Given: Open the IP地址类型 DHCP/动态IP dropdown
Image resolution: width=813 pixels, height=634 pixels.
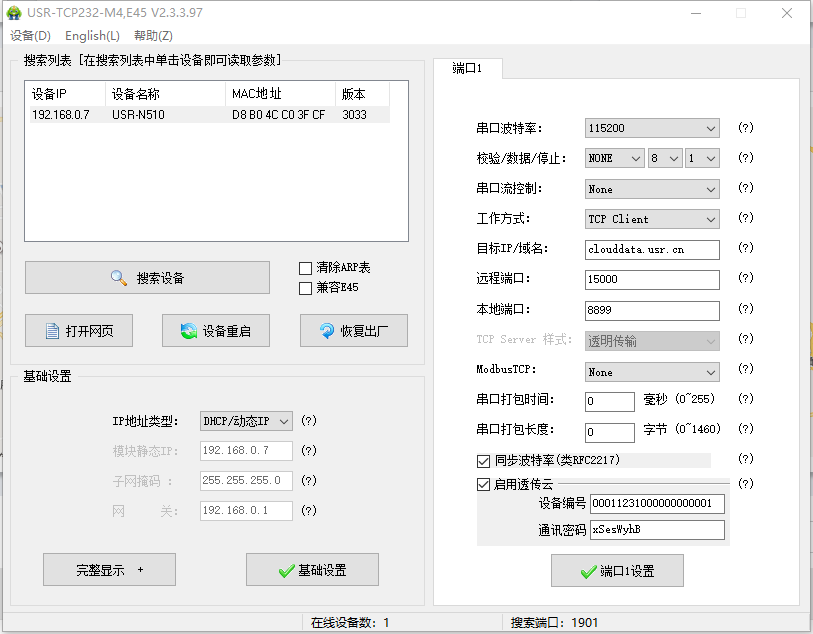Looking at the screenshot, I should tap(246, 421).
